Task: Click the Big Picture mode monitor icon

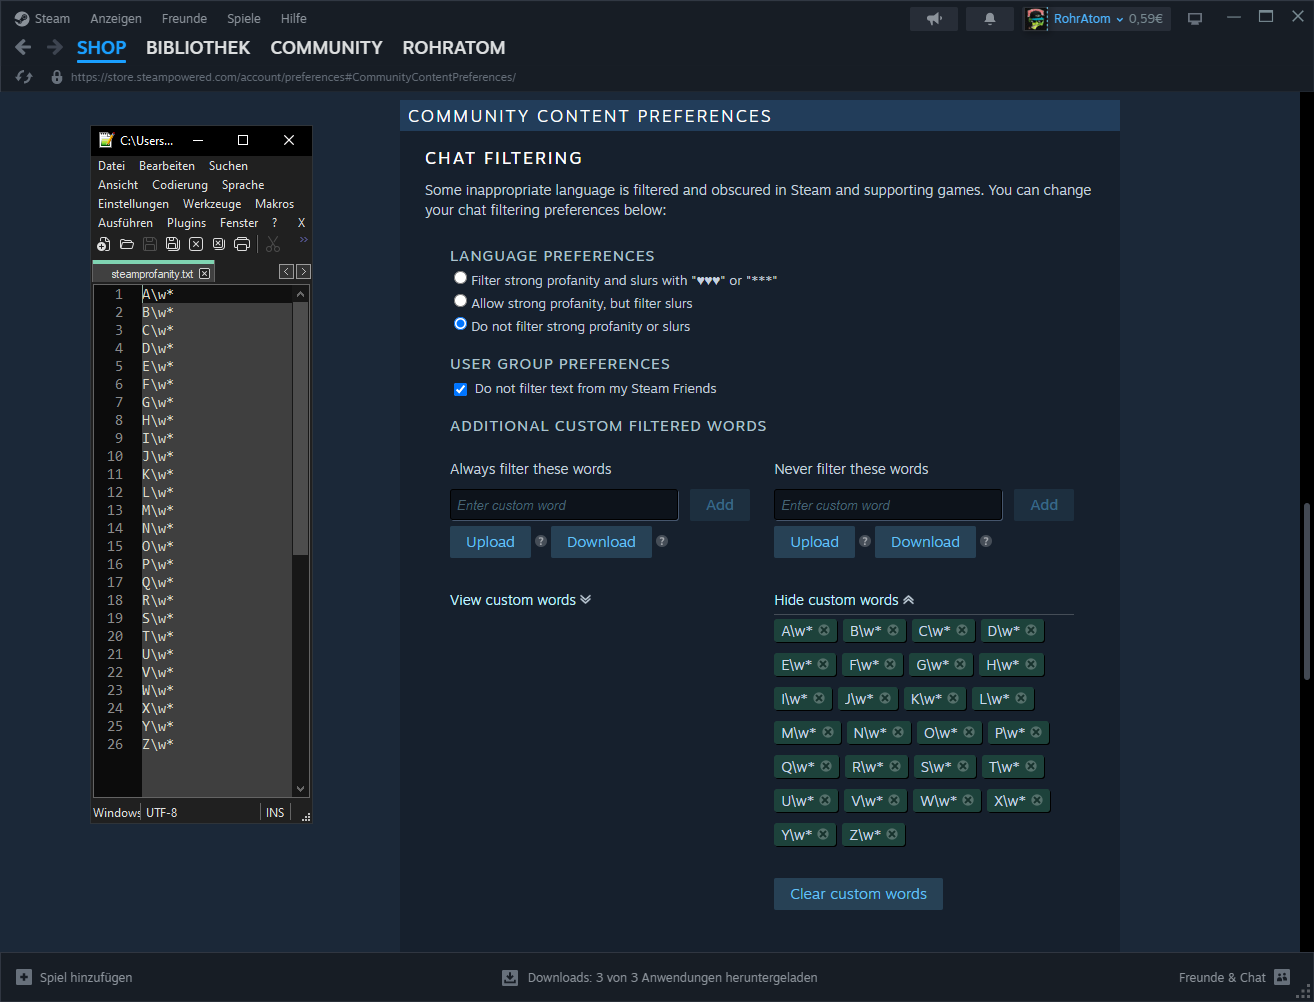Action: point(1194,19)
